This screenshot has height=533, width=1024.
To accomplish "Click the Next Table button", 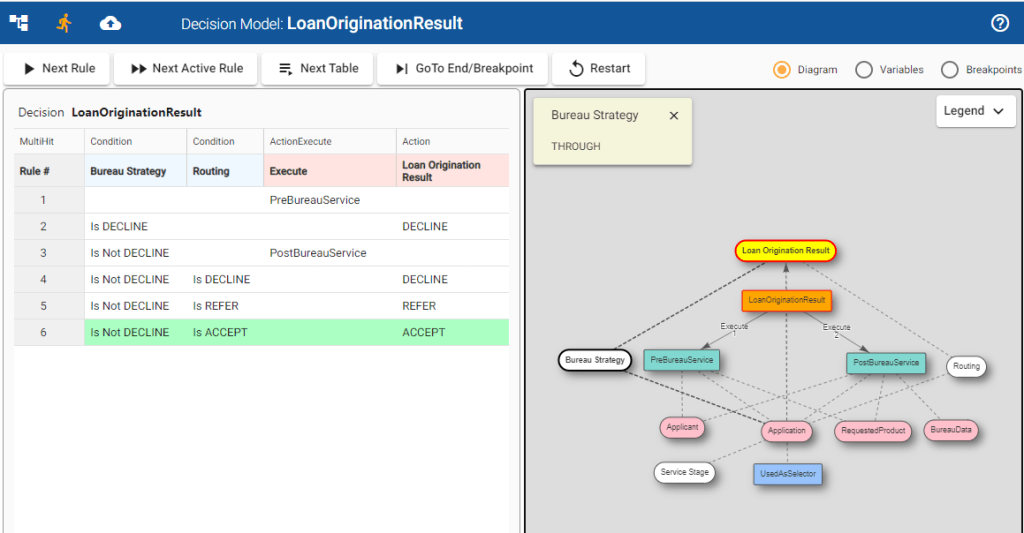I will tap(317, 69).
